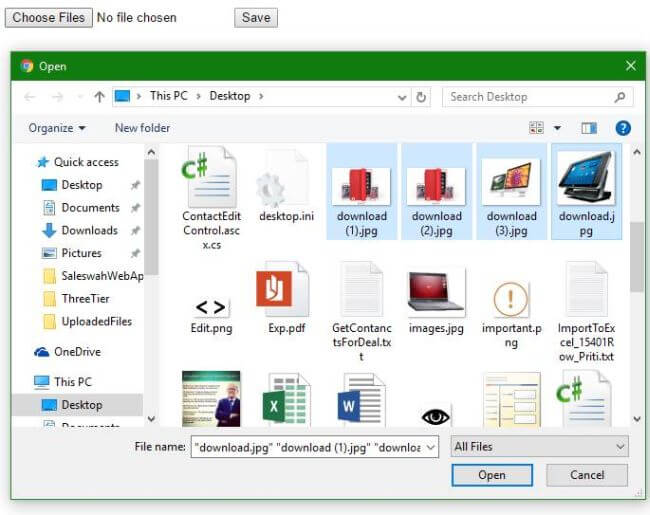This screenshot has width=650, height=515.
Task: Open the blue Help icon
Action: click(623, 128)
